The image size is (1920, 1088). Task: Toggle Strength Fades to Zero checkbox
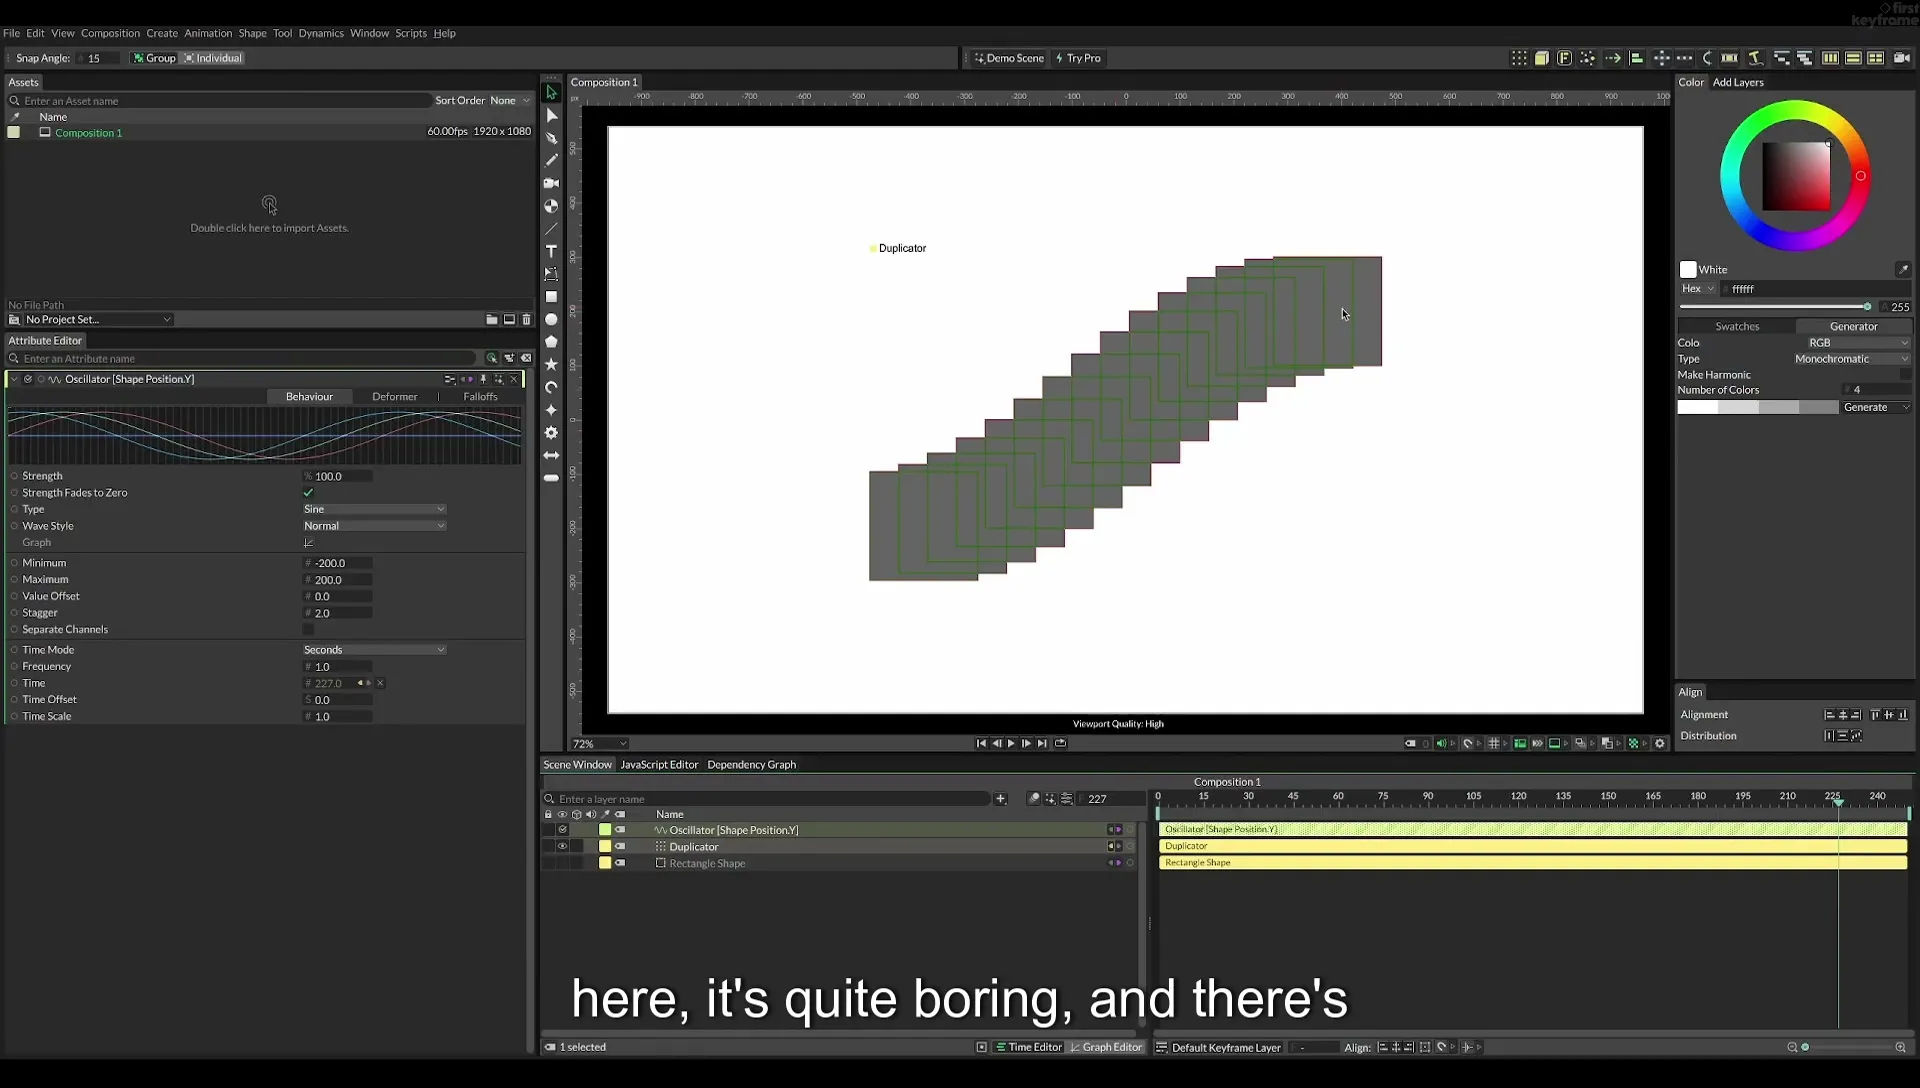[x=308, y=493]
